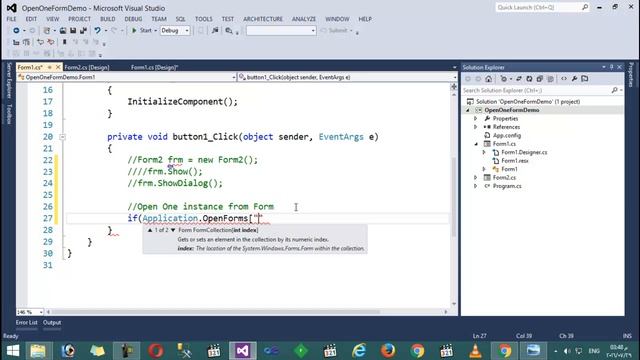This screenshot has width=640, height=360.
Task: Open the Start button dropdown arrow
Action: click(x=156, y=31)
